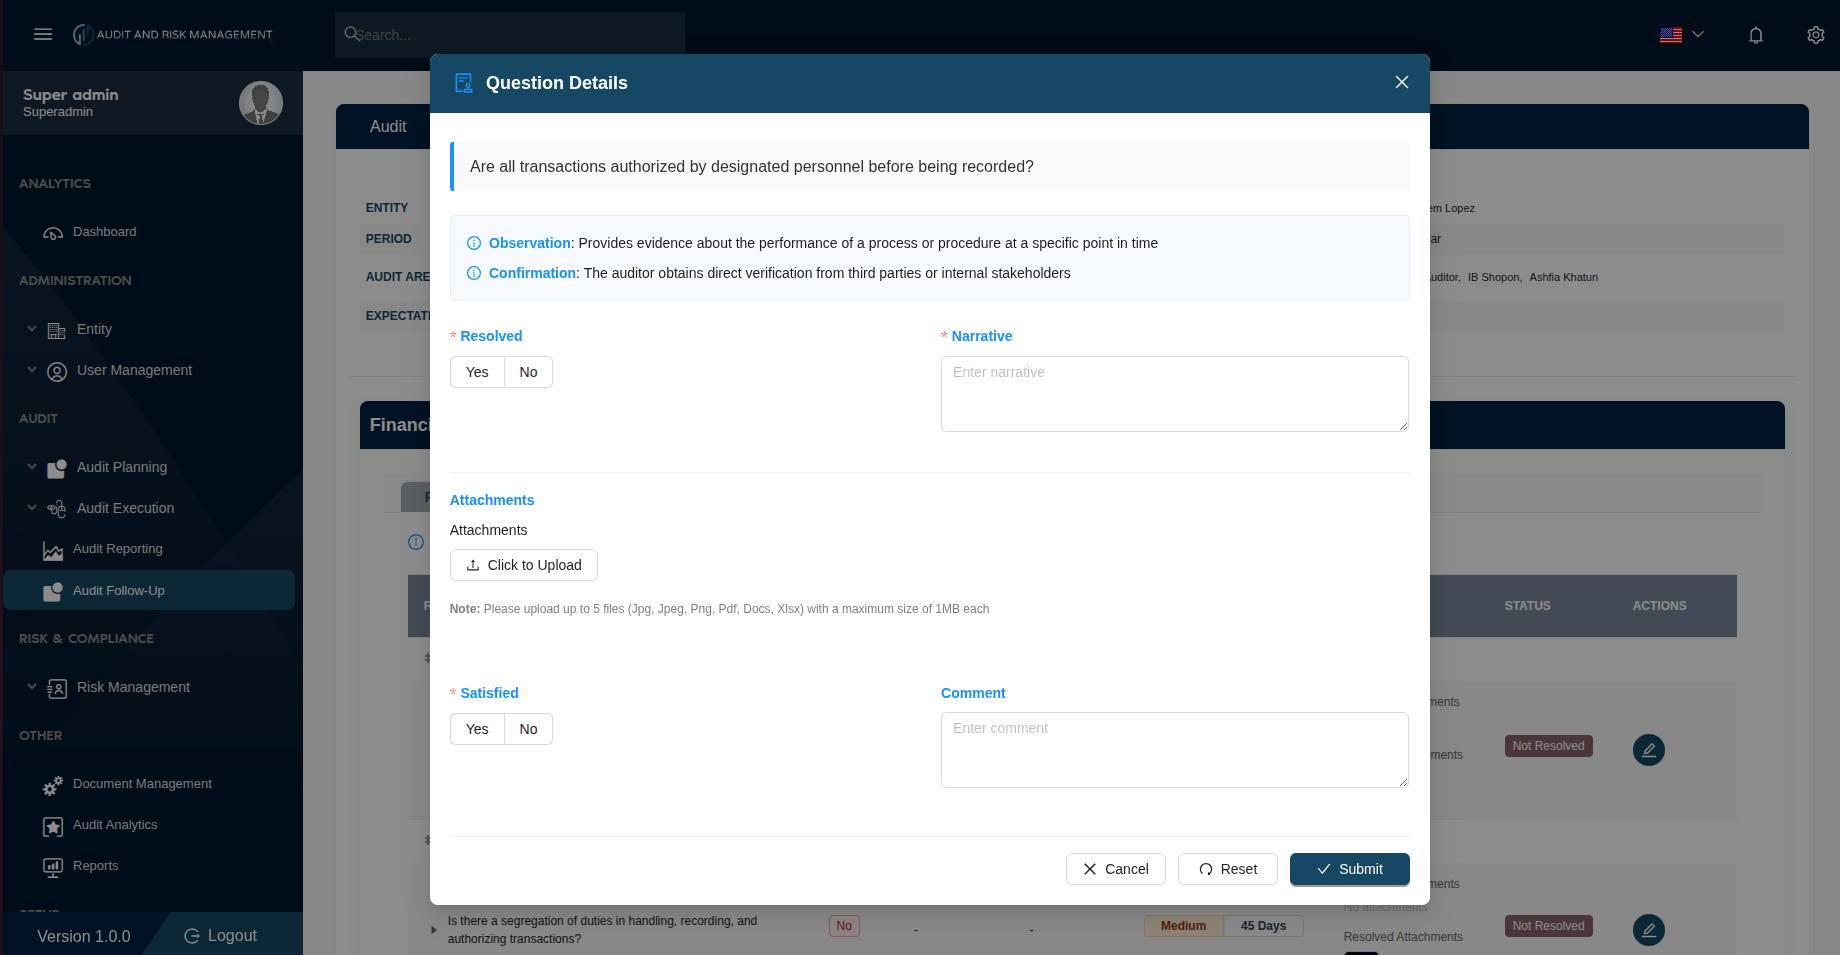Image resolution: width=1840 pixels, height=955 pixels.
Task: Click the Document Management gears icon
Action: (53, 786)
